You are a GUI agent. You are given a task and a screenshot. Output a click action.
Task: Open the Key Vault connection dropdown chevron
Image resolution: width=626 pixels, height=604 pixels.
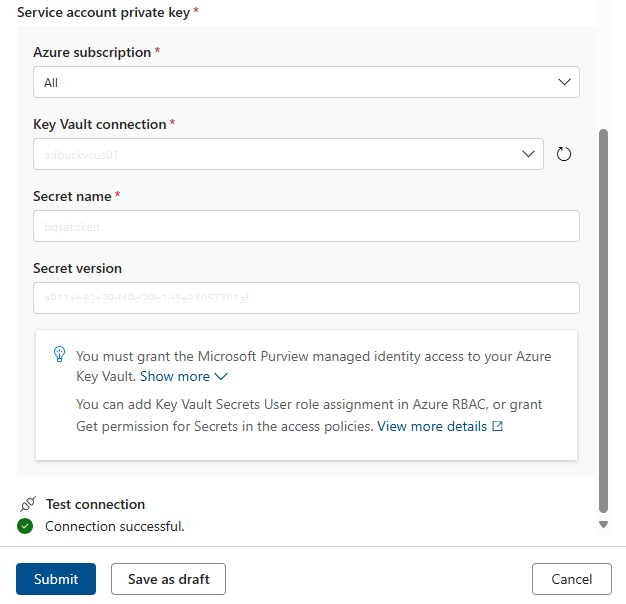[x=529, y=154]
